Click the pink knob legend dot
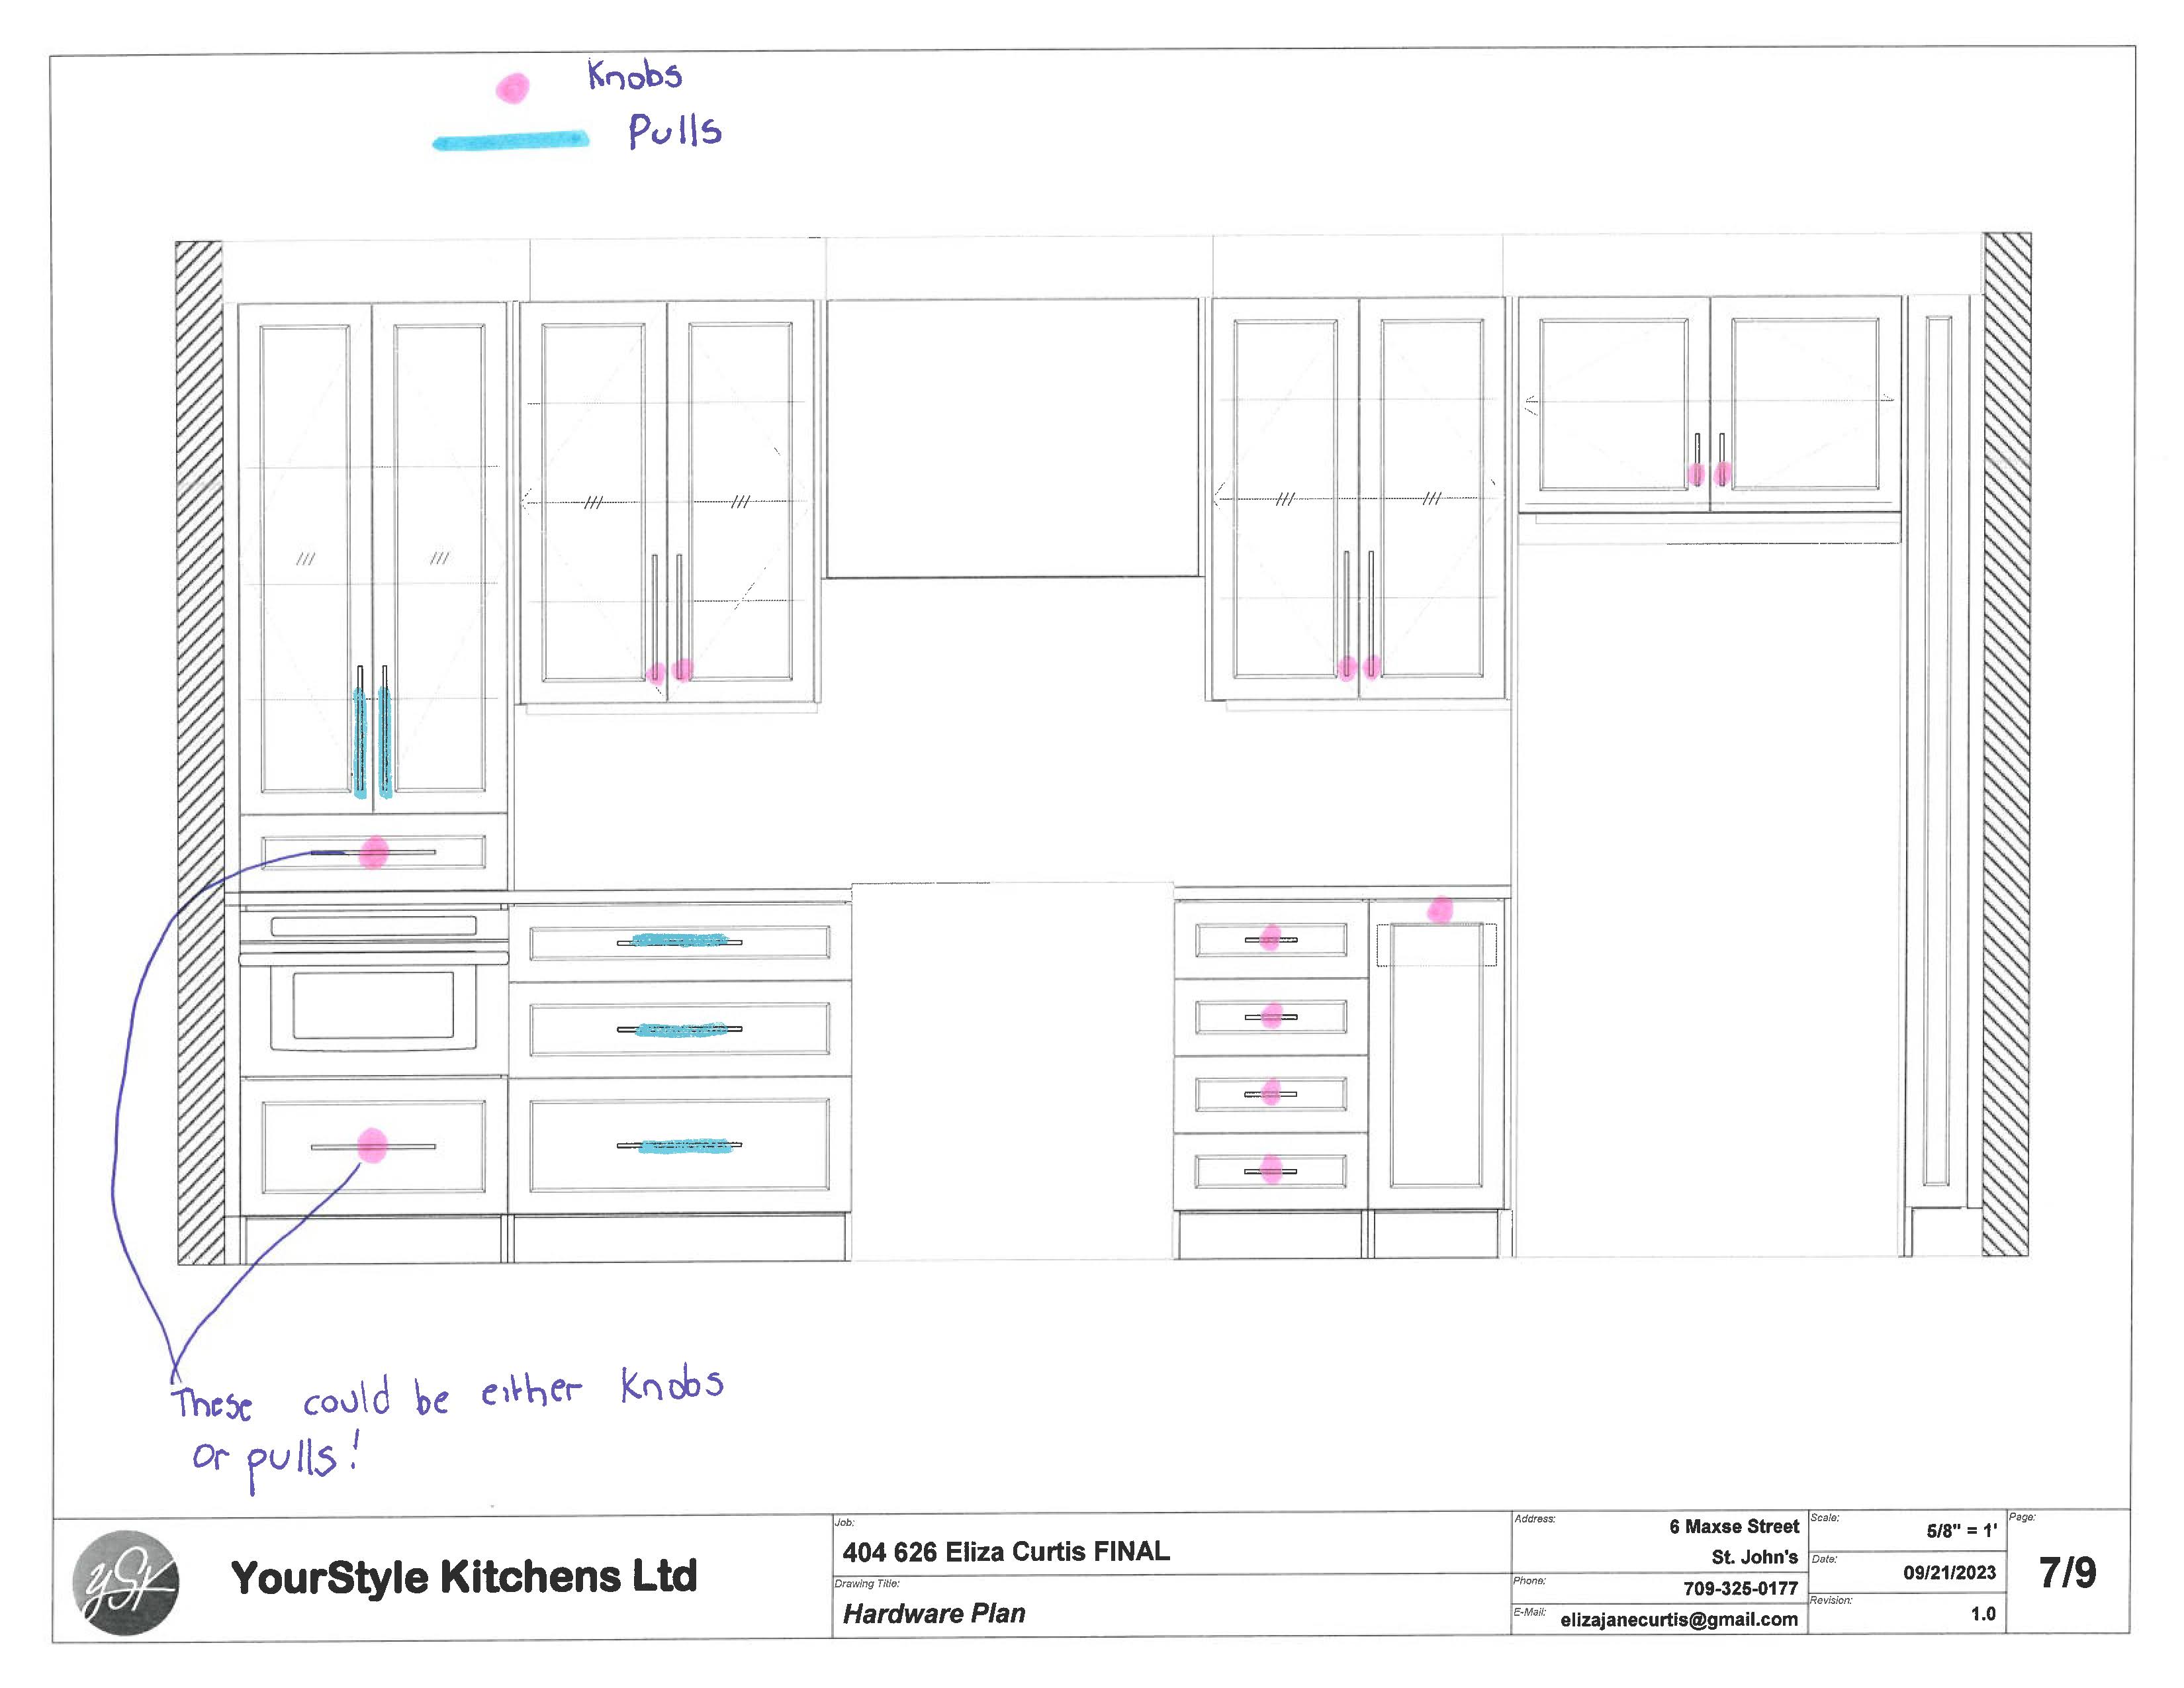Image resolution: width=2184 pixels, height=1688 pixels. (512, 89)
